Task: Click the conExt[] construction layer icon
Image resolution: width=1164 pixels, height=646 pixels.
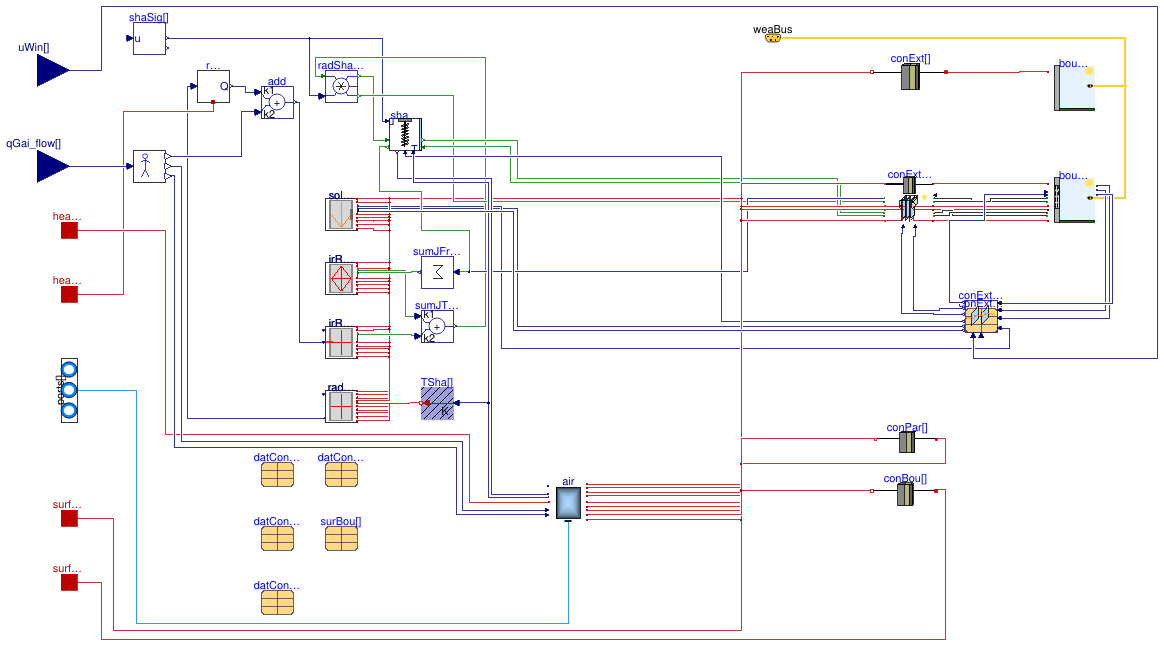Action: tap(910, 76)
